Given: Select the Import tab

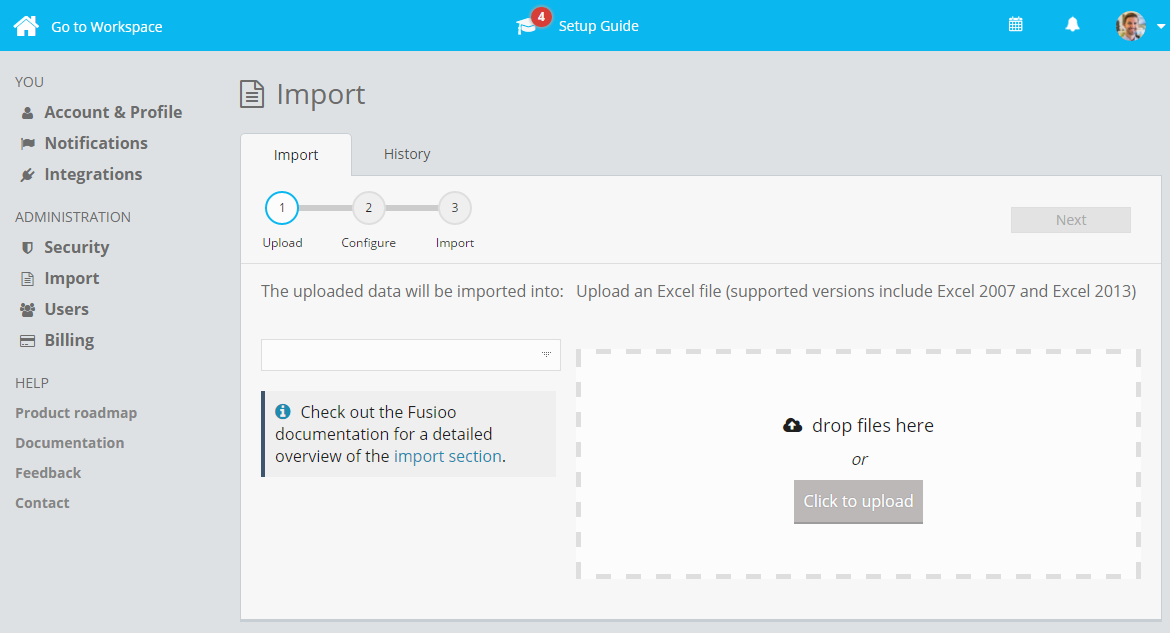Looking at the screenshot, I should coord(296,155).
